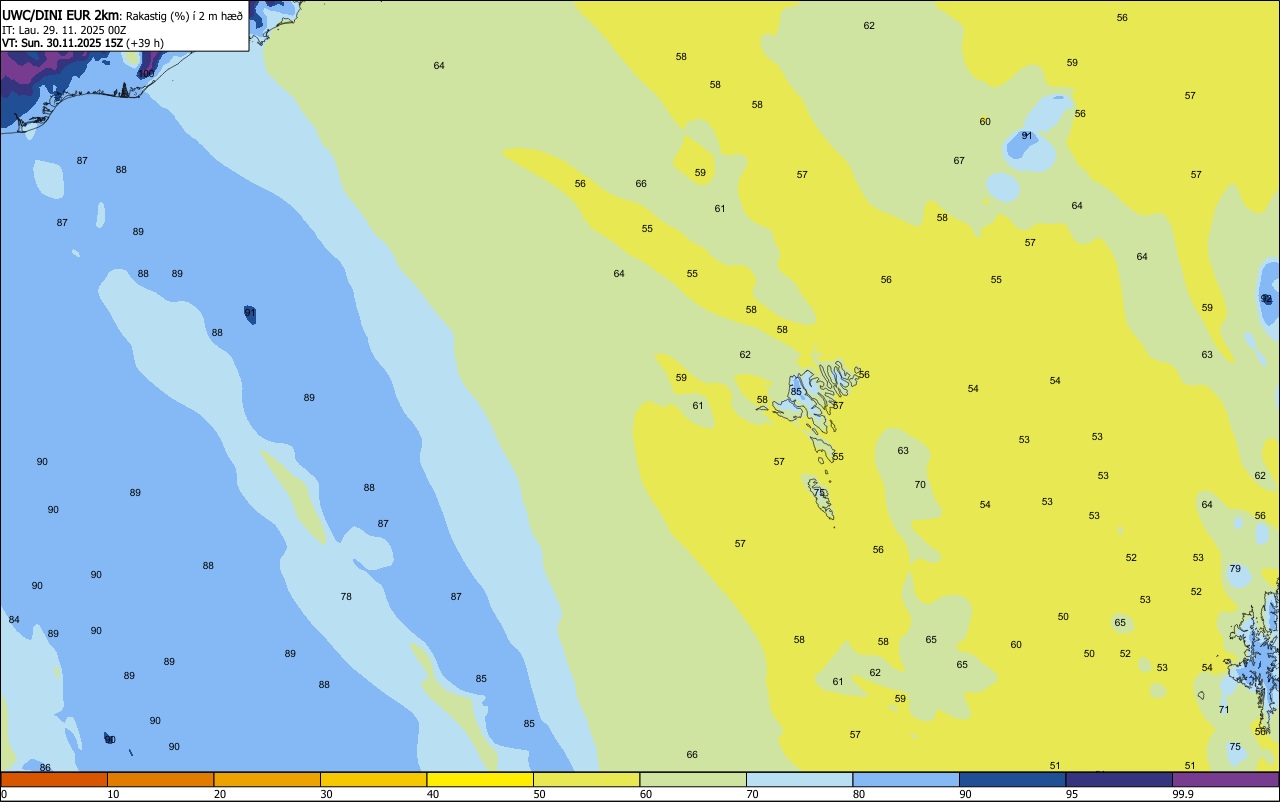1280x802 pixels.
Task: Select the 10–20 orange legend swatch
Action: click(x=160, y=779)
